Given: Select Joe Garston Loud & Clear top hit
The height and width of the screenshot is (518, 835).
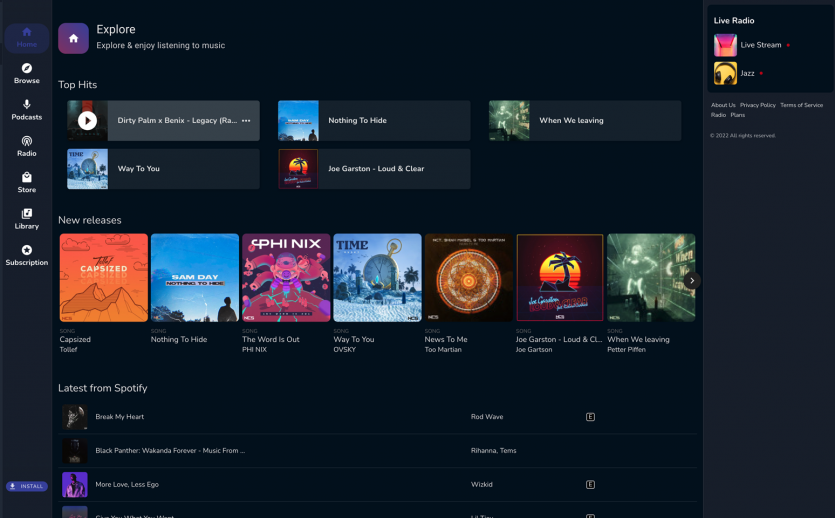Looking at the screenshot, I should 374,169.
